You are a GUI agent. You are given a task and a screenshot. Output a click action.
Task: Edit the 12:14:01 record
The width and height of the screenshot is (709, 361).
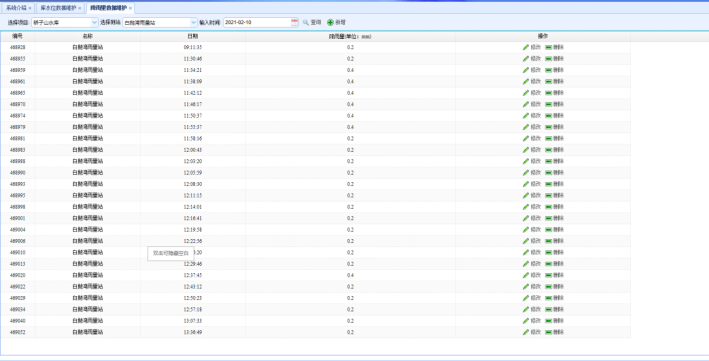point(532,207)
